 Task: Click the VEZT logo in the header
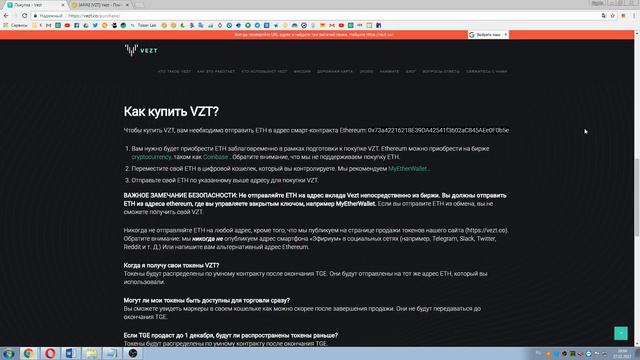click(x=141, y=50)
